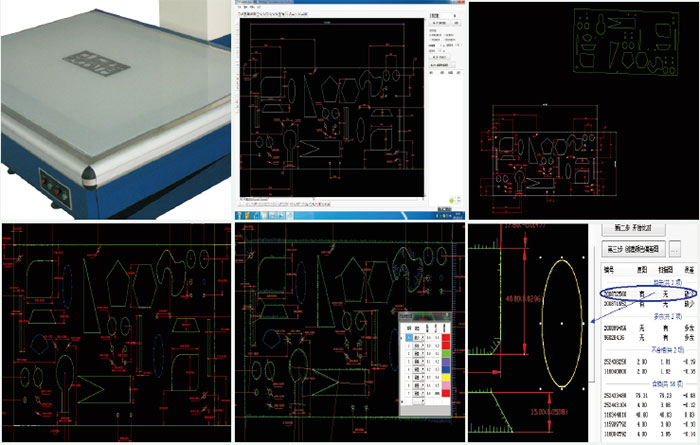
Task: Open the Windows Start menu orb
Action: tap(240, 216)
